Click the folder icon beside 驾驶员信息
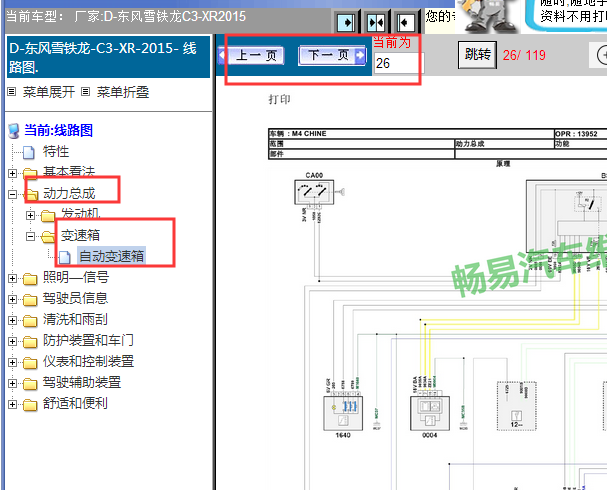The height and width of the screenshot is (490, 607). pos(30,300)
